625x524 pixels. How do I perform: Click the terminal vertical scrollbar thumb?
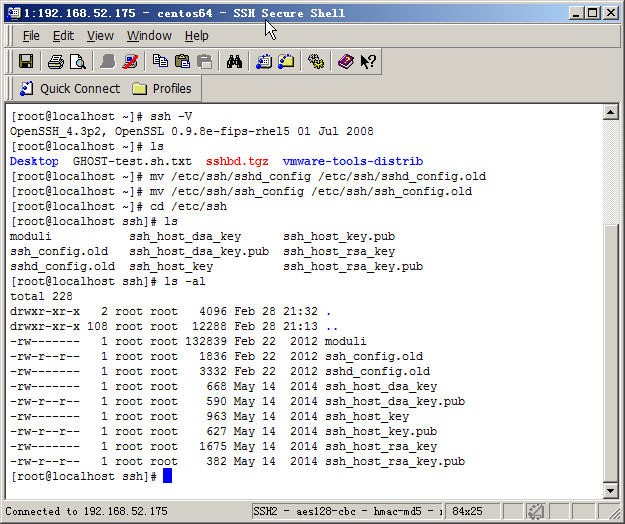click(x=610, y=353)
